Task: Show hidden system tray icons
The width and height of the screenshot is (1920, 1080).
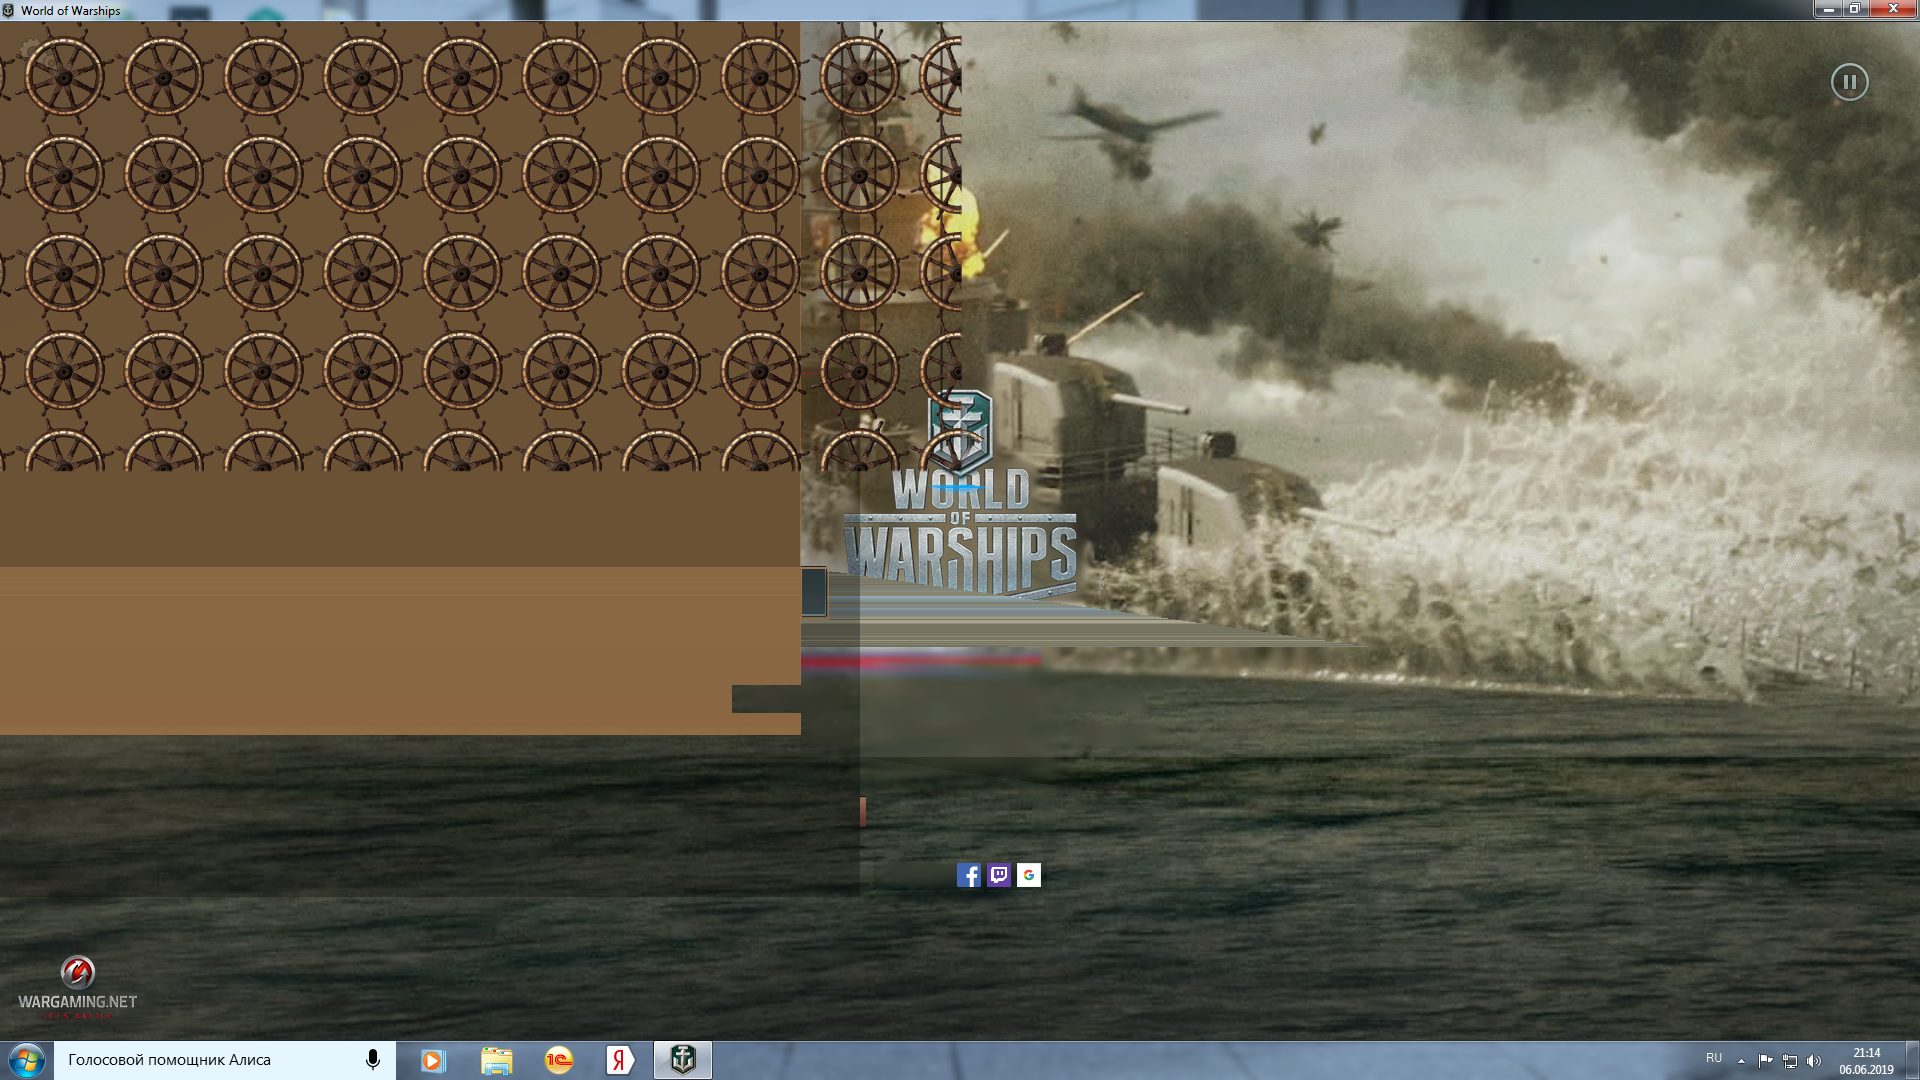Action: click(1741, 1061)
